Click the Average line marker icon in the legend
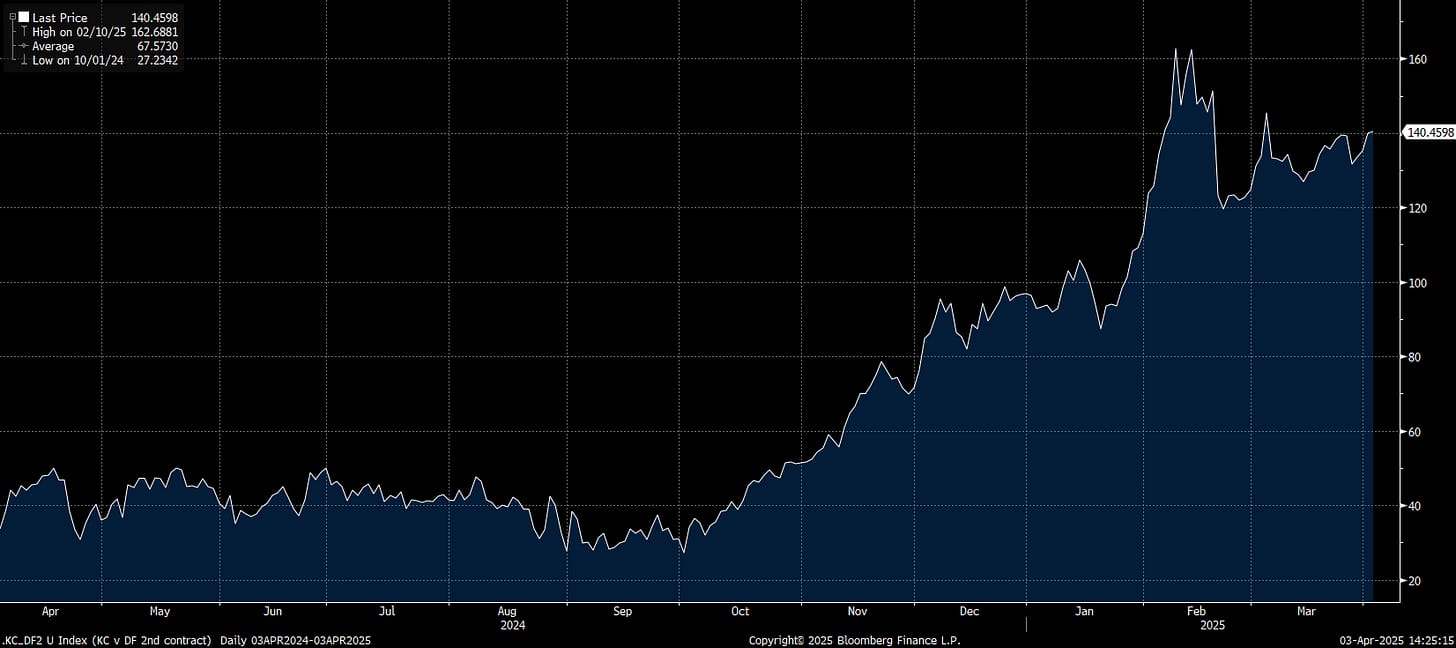Screen dimensions: 1456x648 point(23,46)
